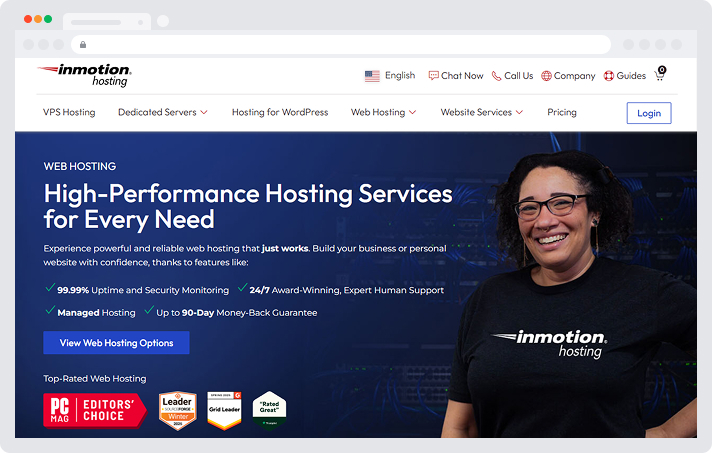Go to the Pricing page
This screenshot has height=453, width=712.
(x=562, y=112)
